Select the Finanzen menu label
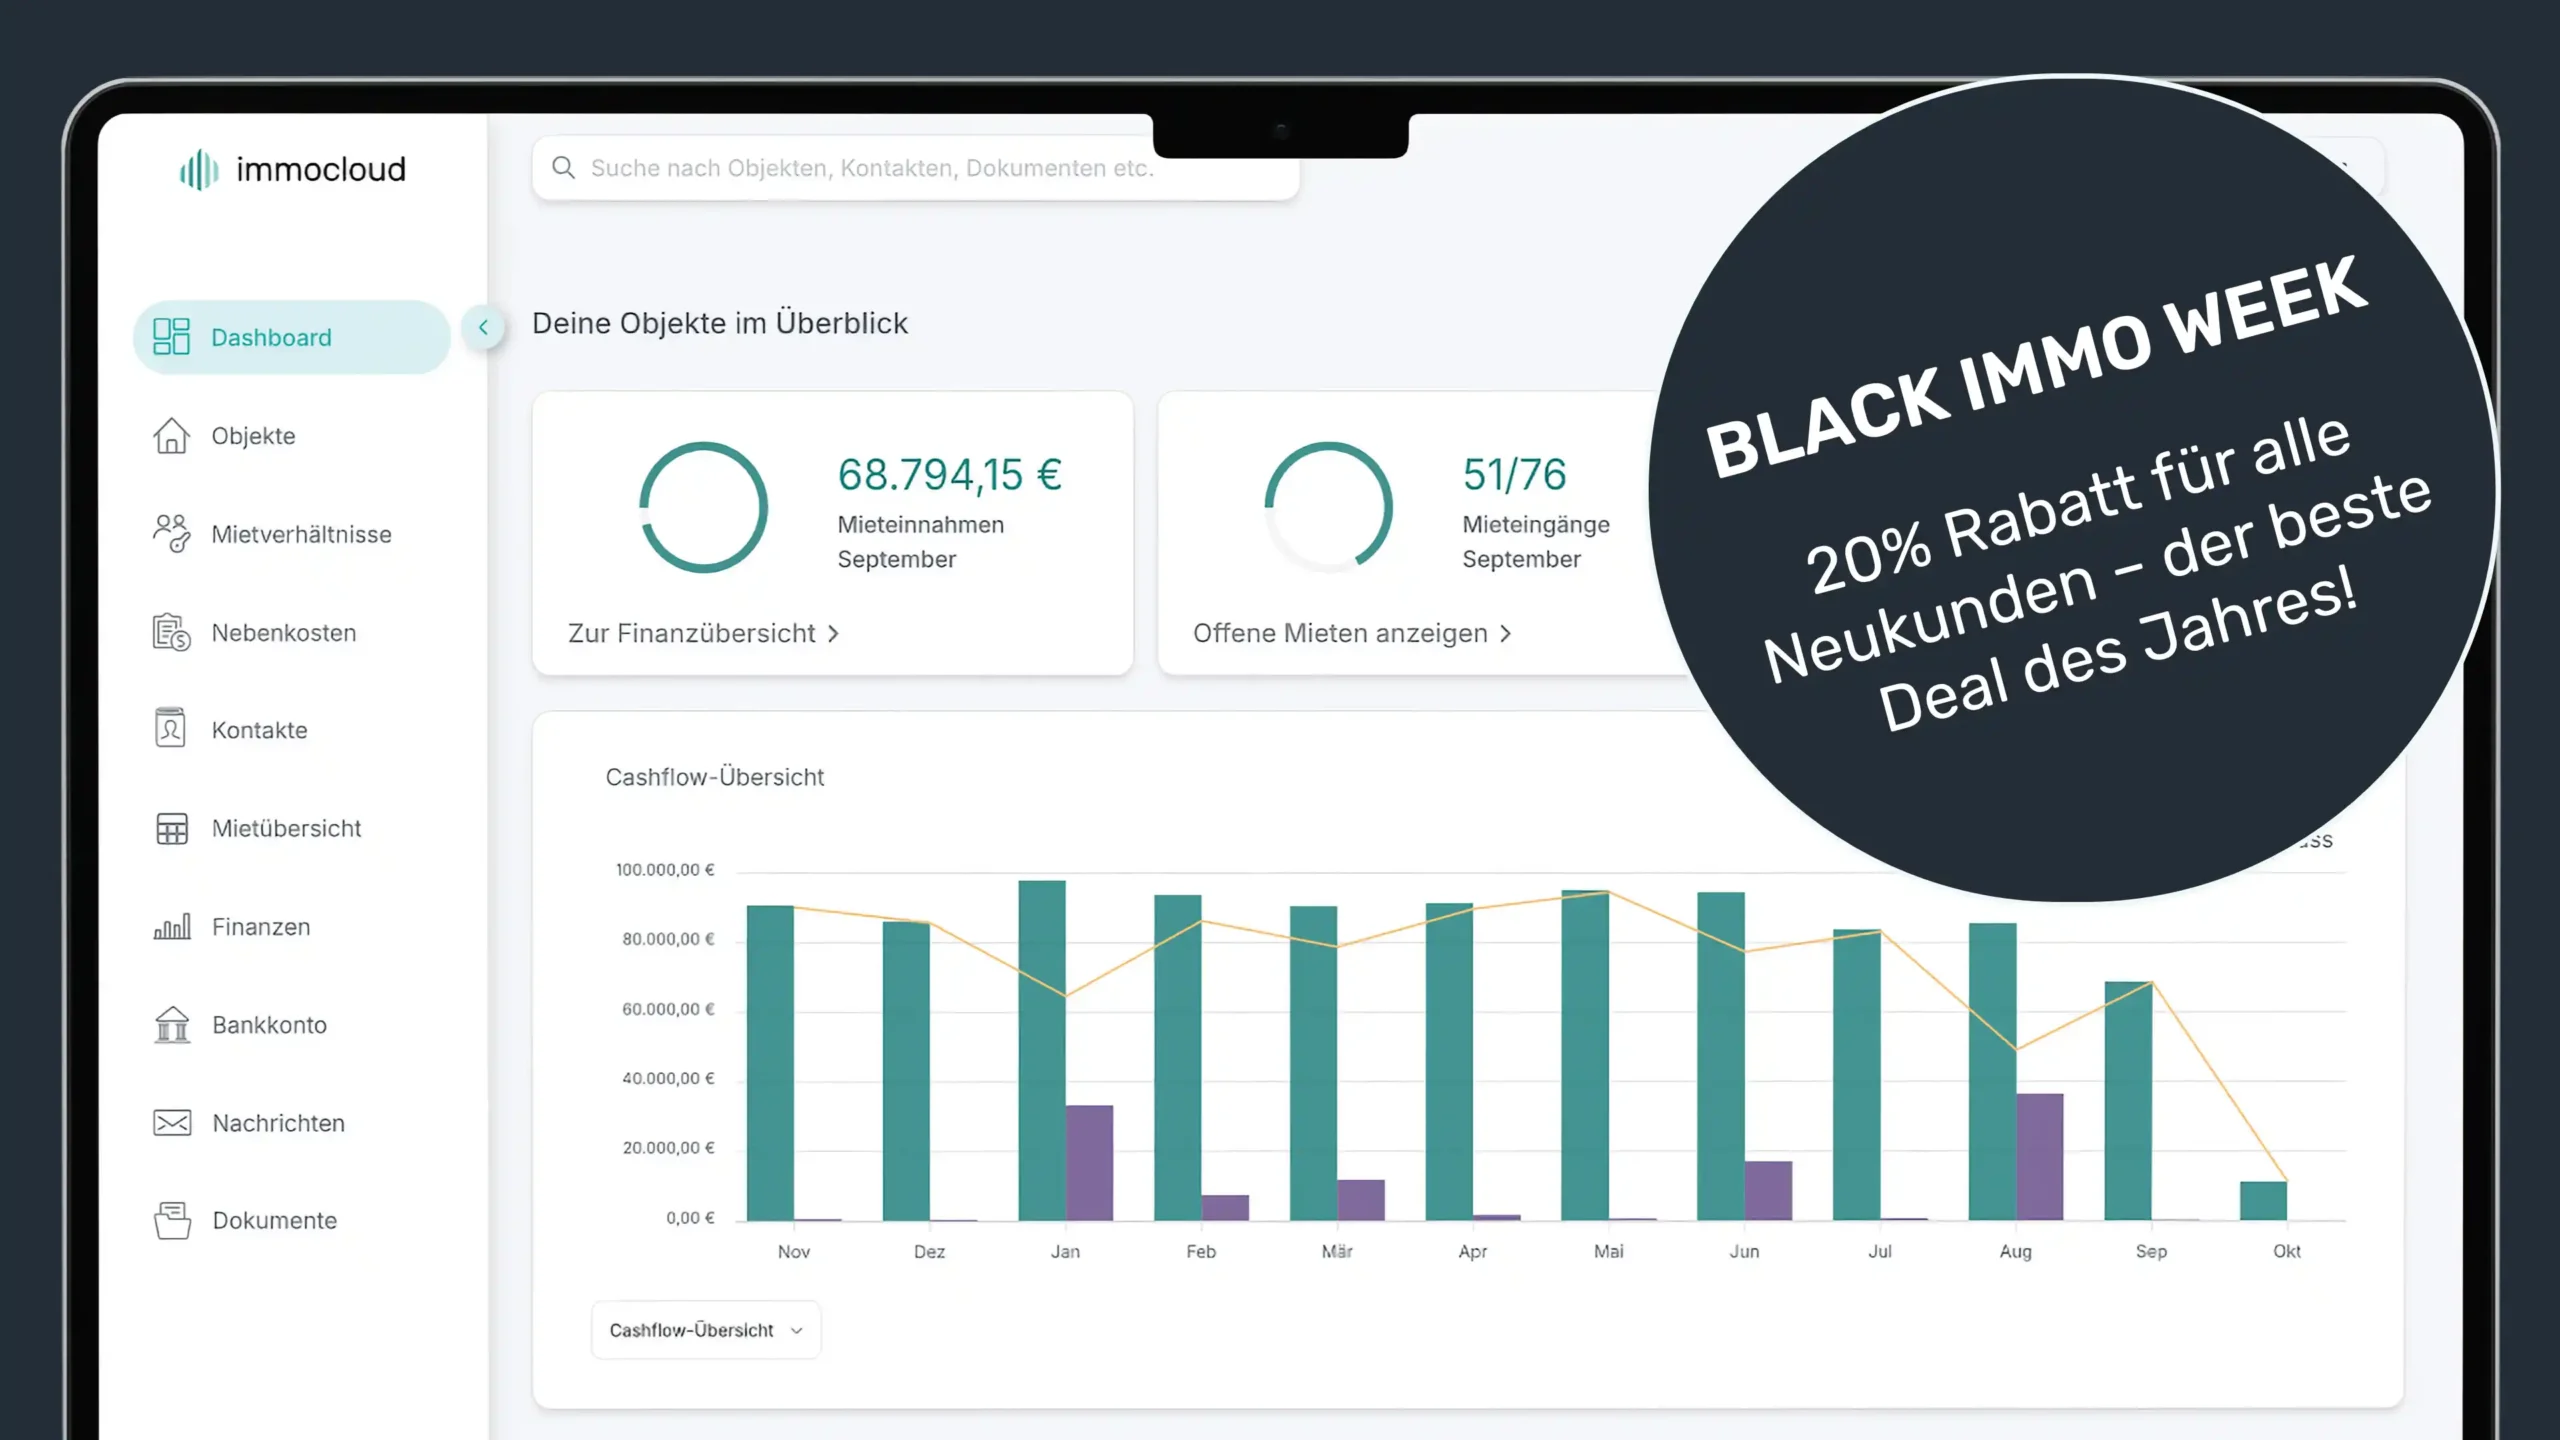This screenshot has width=2560, height=1440. (261, 927)
